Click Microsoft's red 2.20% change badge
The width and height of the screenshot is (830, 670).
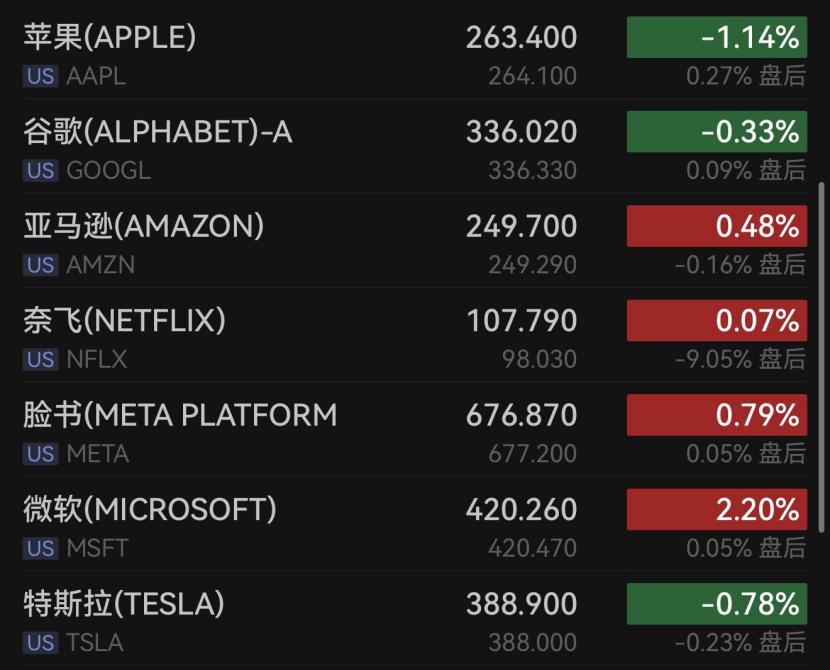click(x=716, y=510)
